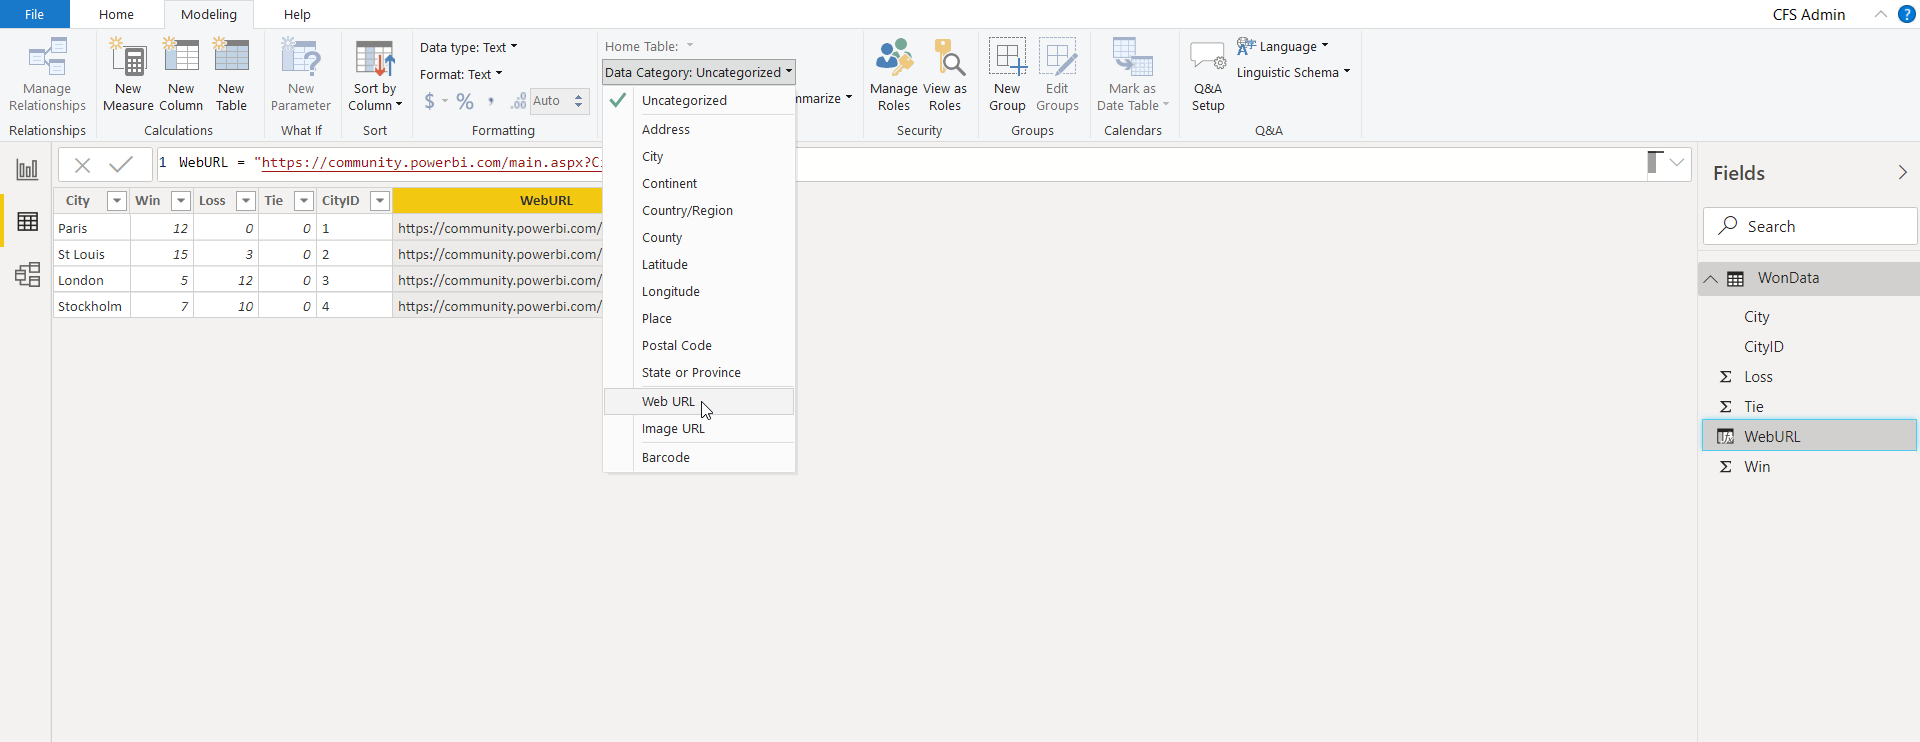Open the City column filter dropdown
This screenshot has width=1920, height=742.
tap(117, 201)
